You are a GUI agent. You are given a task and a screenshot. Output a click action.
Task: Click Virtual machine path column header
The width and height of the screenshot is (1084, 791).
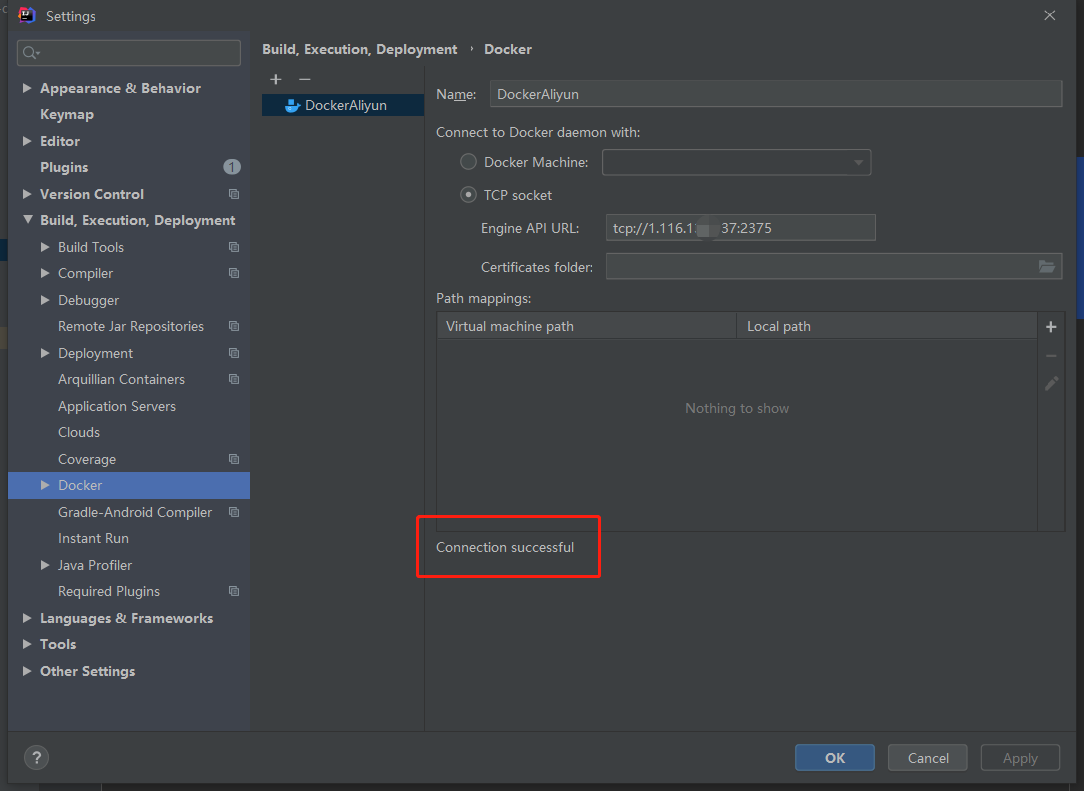pyautogui.click(x=586, y=326)
